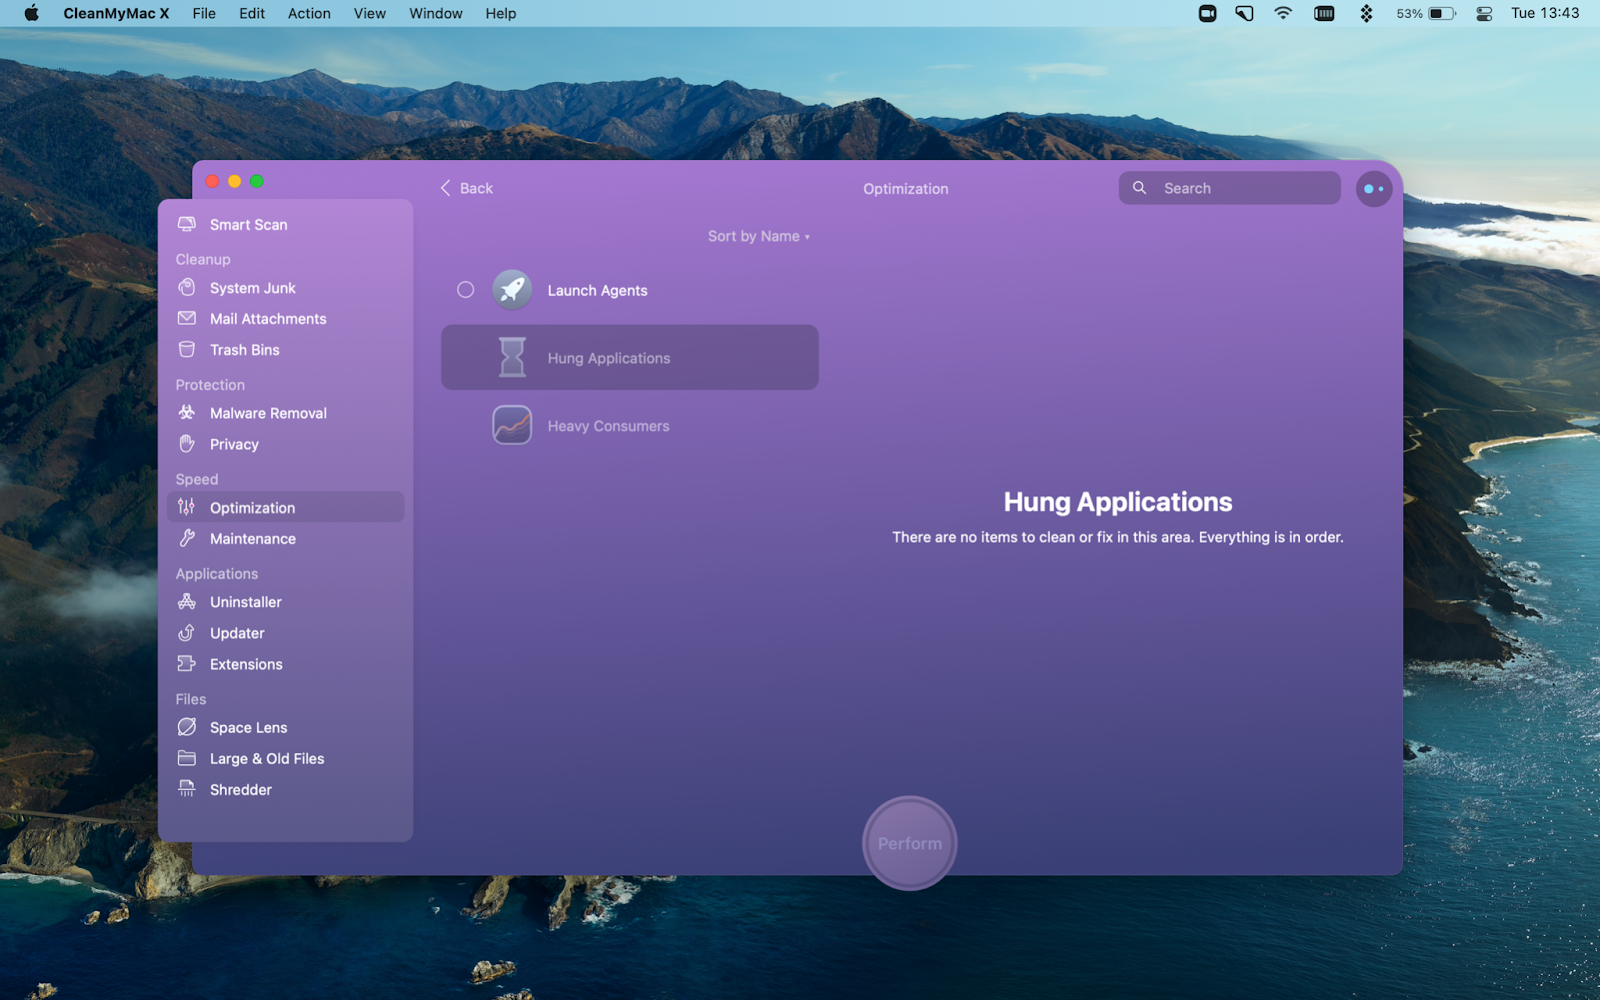Go back with the Back button
Image resolution: width=1600 pixels, height=1000 pixels.
(467, 188)
